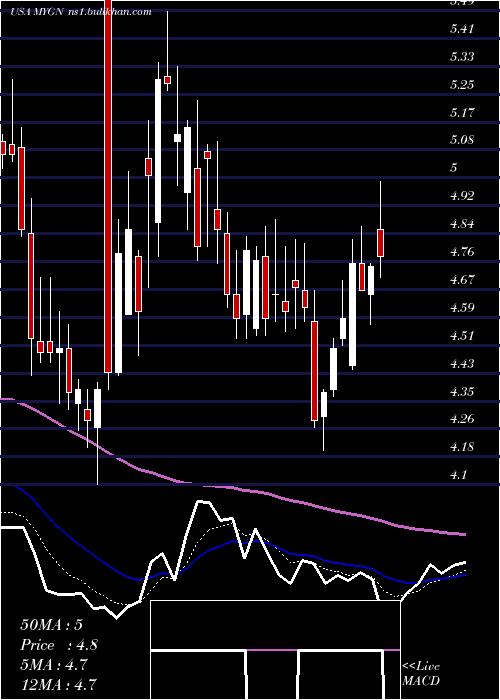The height and width of the screenshot is (700, 500).
Task: Click the <<Live MACD label
Action: click(421, 673)
